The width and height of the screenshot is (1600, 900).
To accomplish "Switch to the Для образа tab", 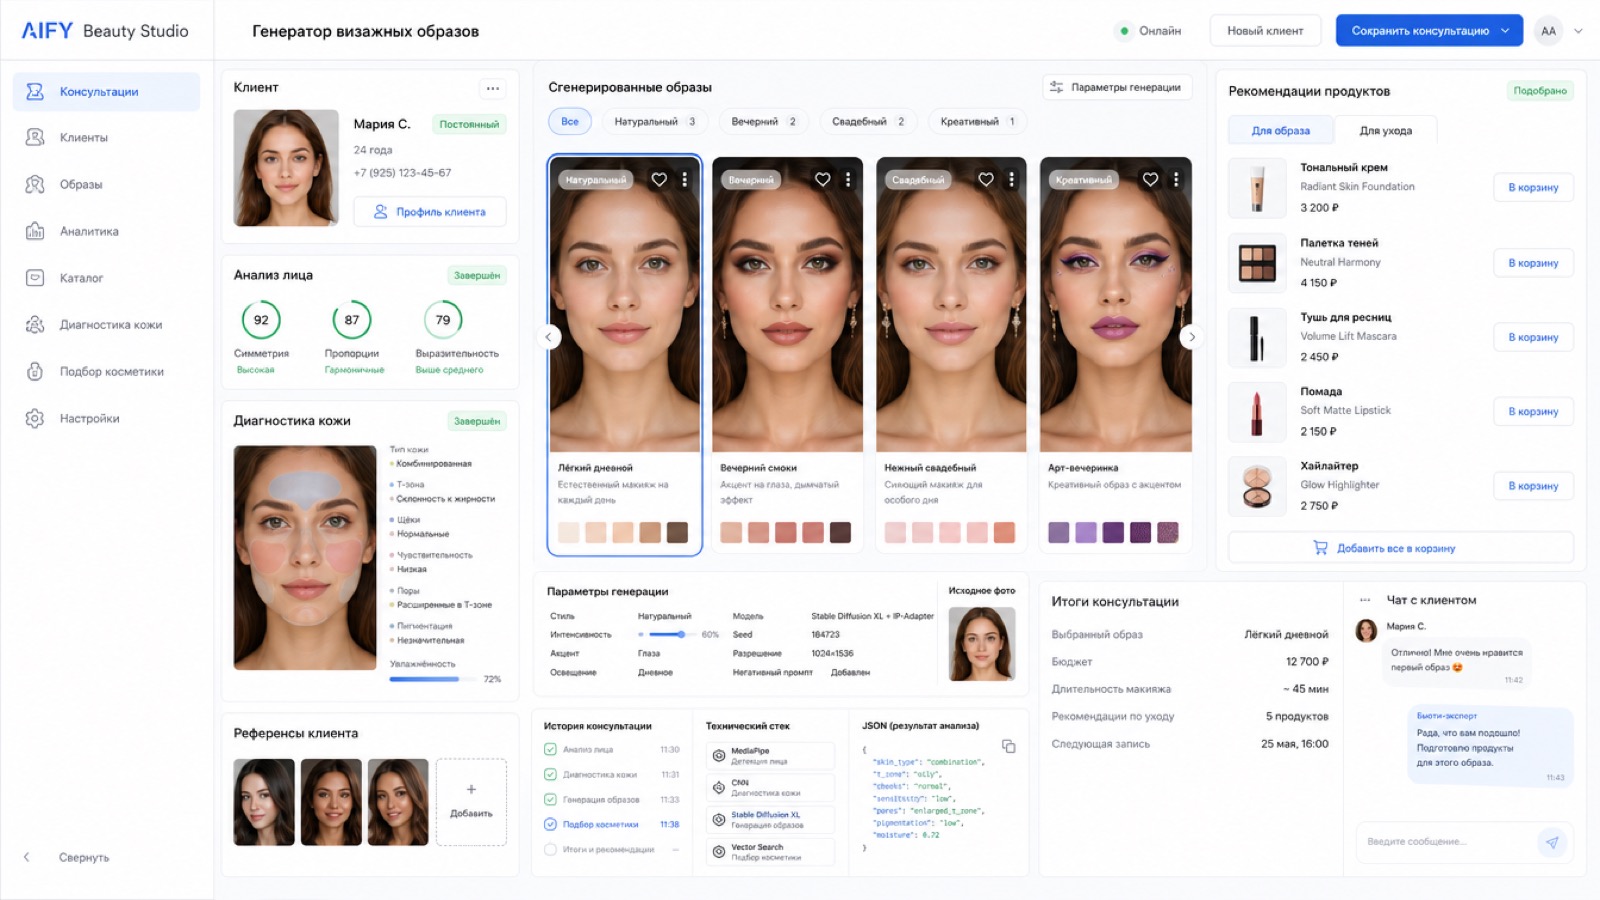I will tap(1281, 130).
